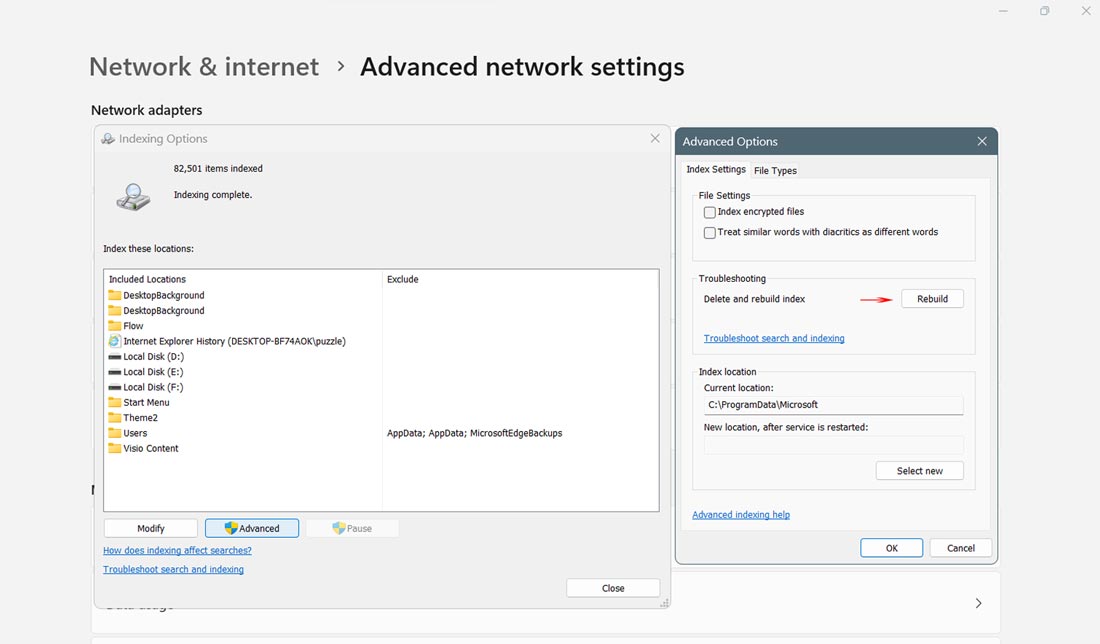Click the Indexing Options magnifier drive icon
Image resolution: width=1100 pixels, height=644 pixels.
132,195
